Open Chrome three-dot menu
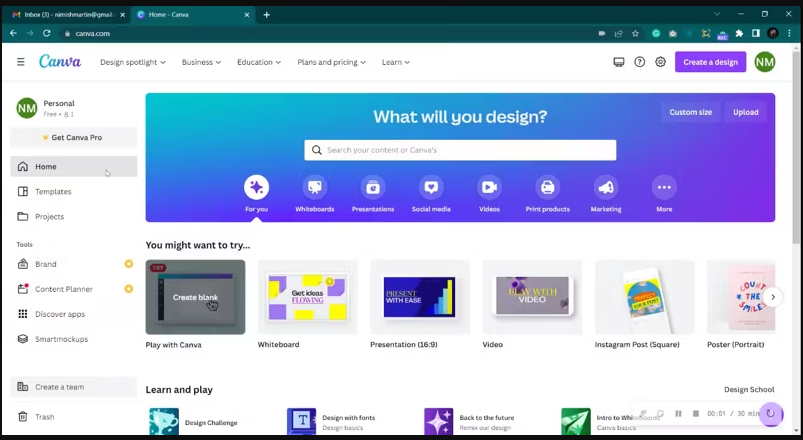This screenshot has width=803, height=440. (x=789, y=33)
